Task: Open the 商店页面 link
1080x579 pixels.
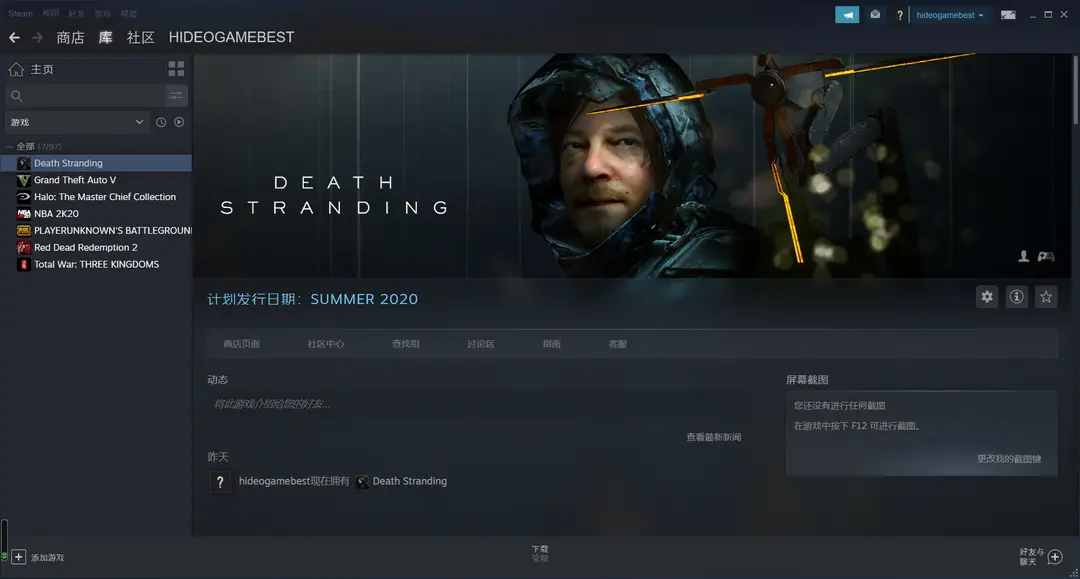Action: coord(242,344)
